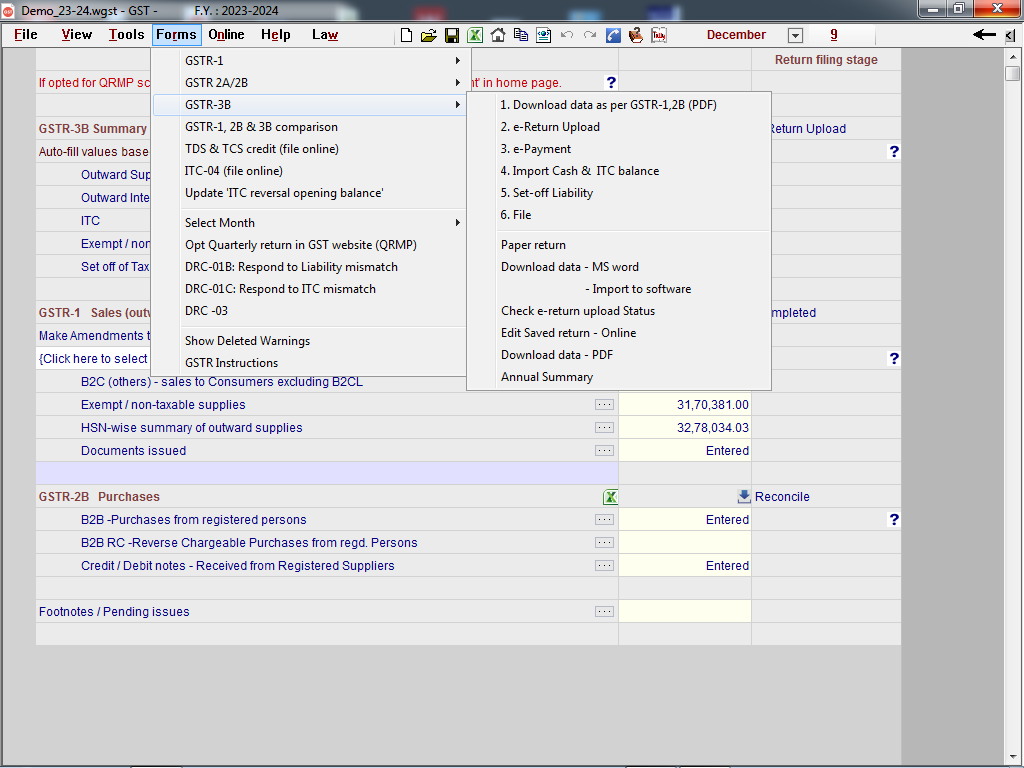Choose '5. Set-off Liability' menu entry
Screen dimensions: 1024x768
click(x=547, y=193)
